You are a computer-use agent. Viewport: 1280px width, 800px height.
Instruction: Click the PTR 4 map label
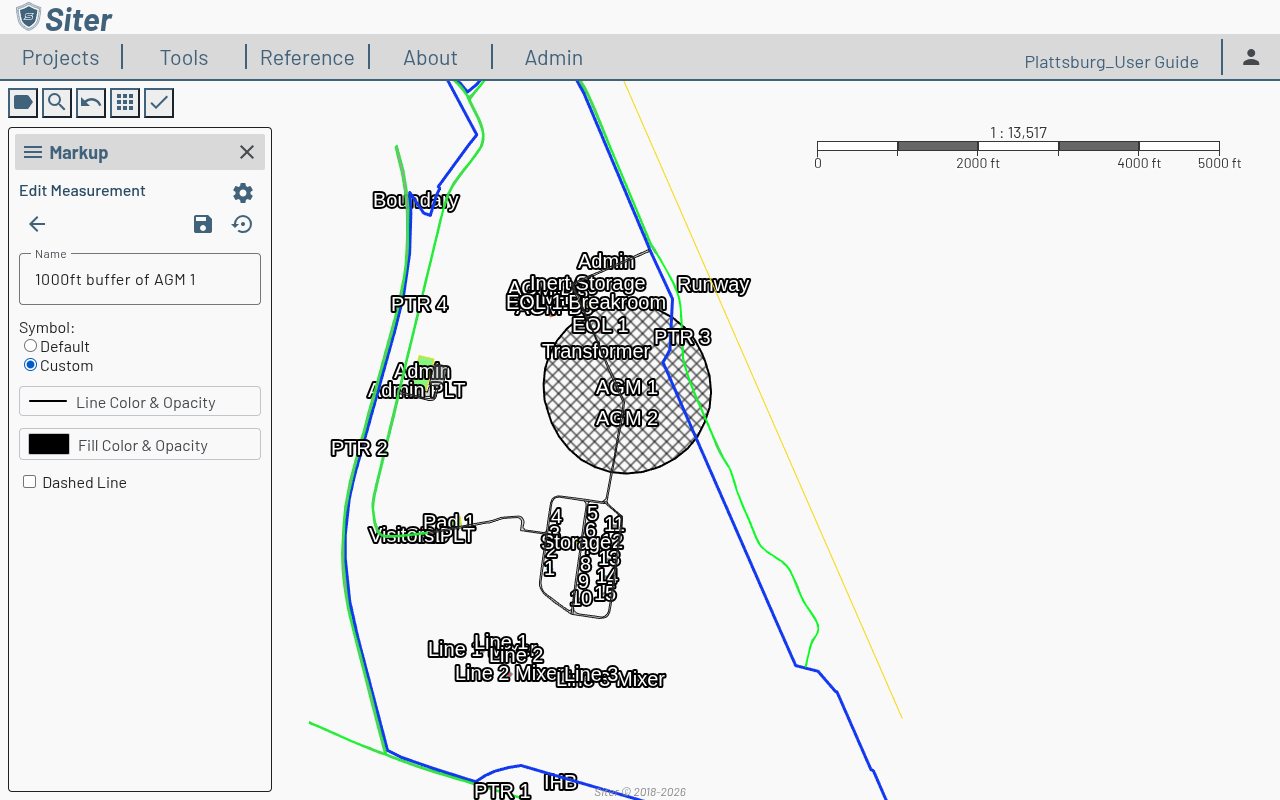(419, 304)
